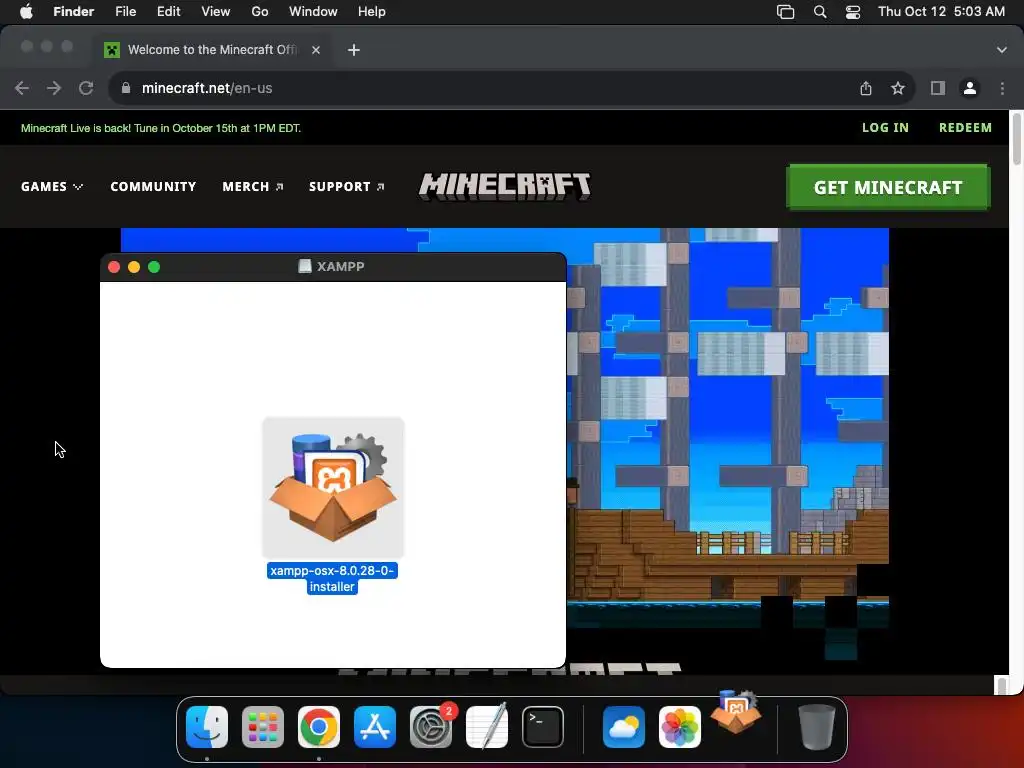Open App Store from the Dock
The image size is (1024, 768).
(375, 727)
